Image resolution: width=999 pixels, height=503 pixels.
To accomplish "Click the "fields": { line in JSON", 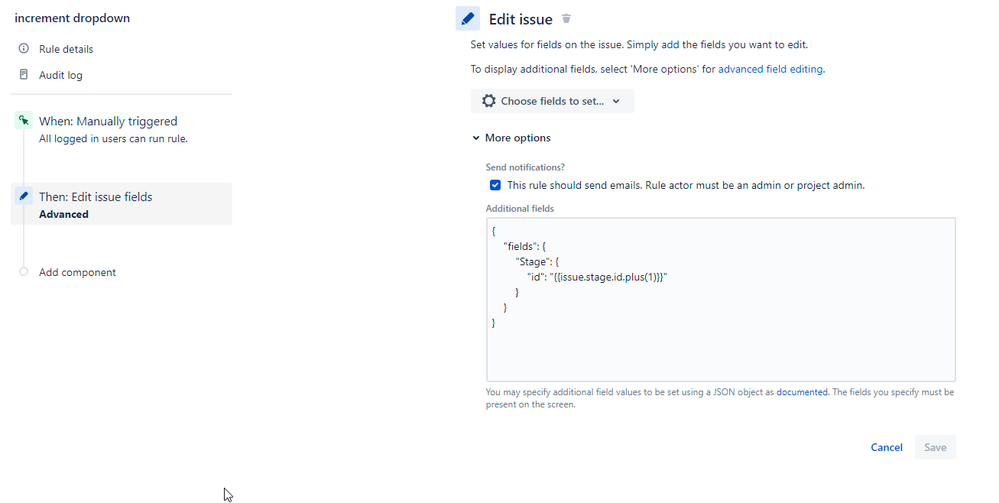I will pyautogui.click(x=524, y=246).
